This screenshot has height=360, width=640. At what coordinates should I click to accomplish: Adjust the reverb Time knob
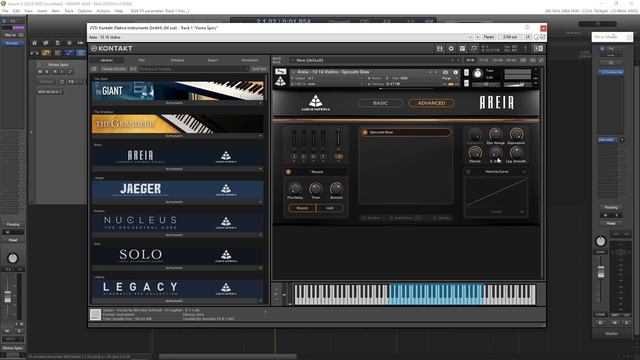[x=316, y=189]
